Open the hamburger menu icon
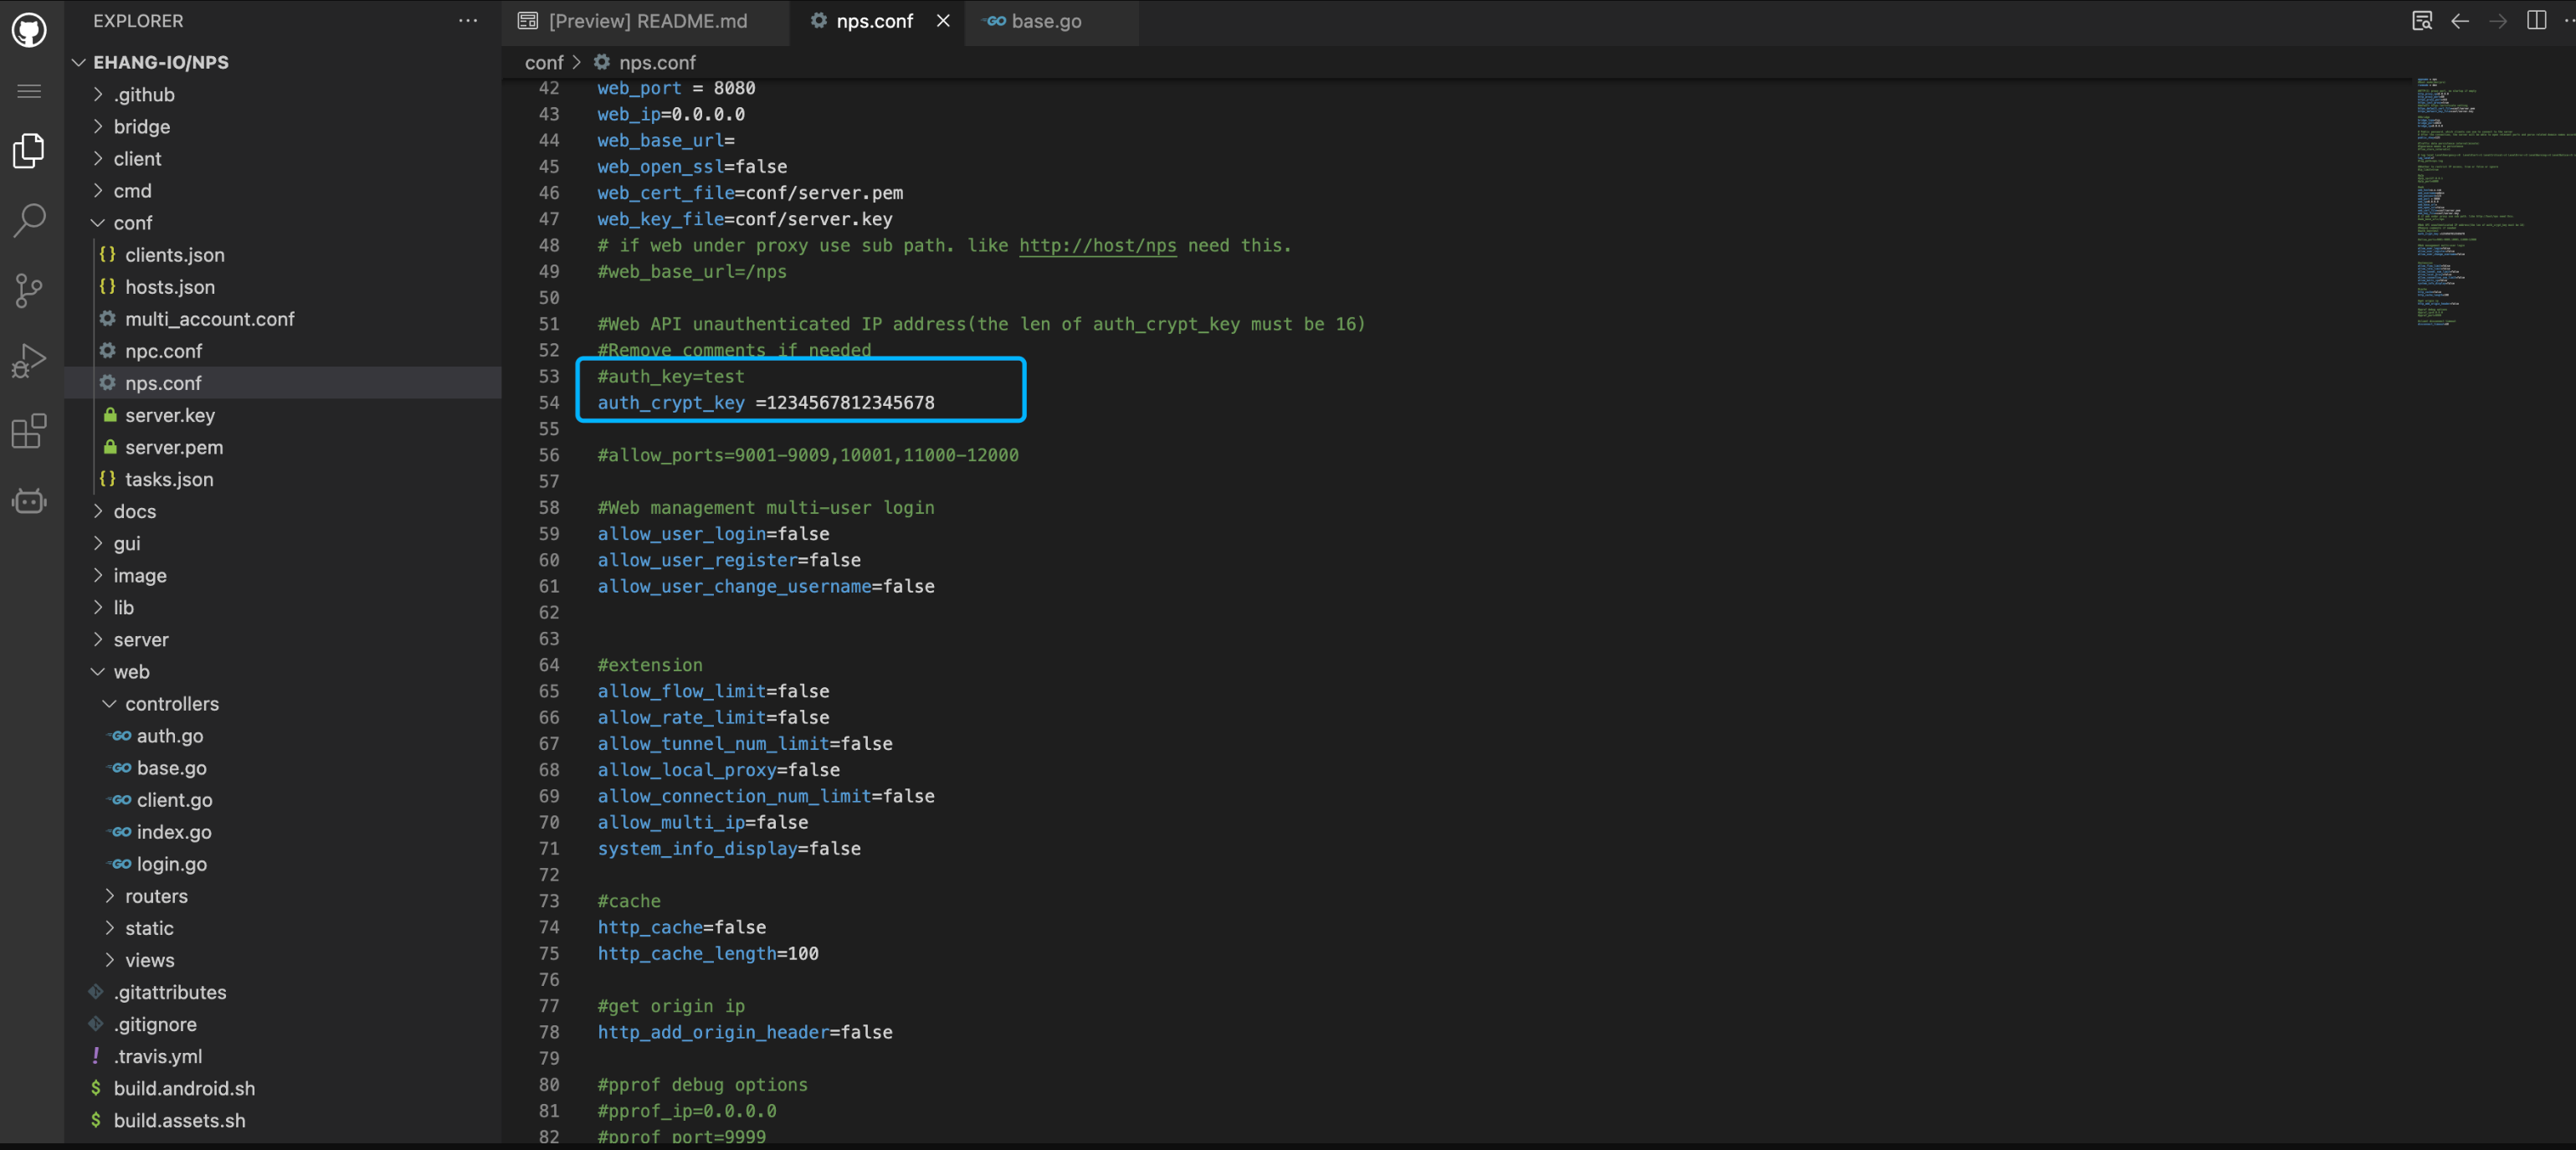 pyautogui.click(x=29, y=91)
